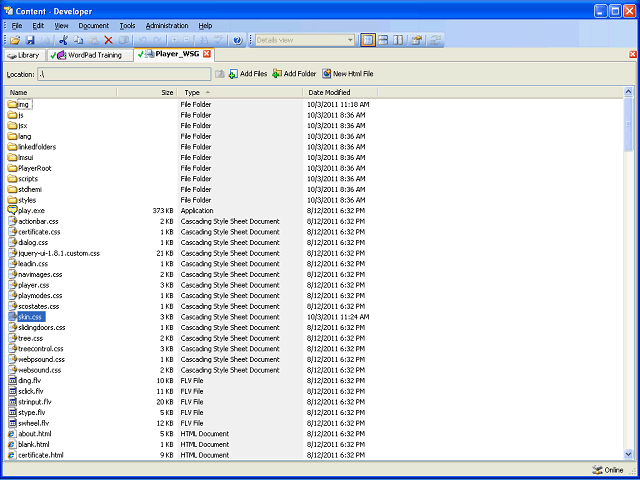
Task: Click the img folder icon
Action: 12,104
